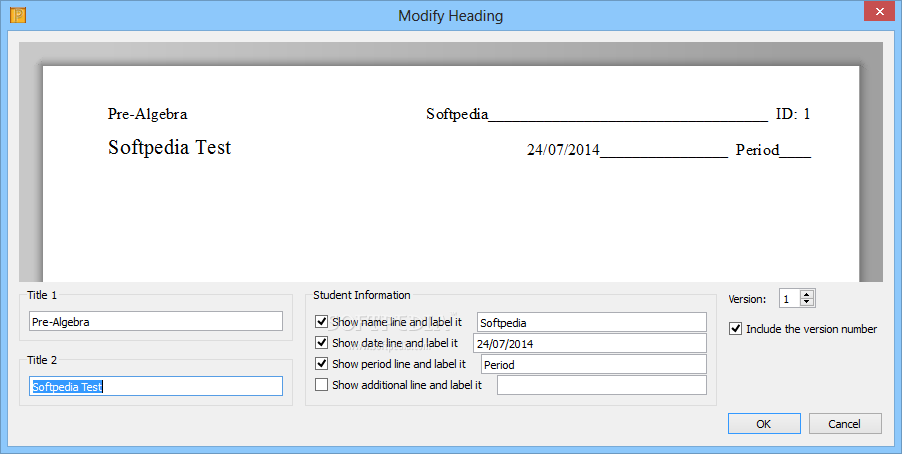Click the Softpedia Test heading in preview
The image size is (902, 454).
170,147
